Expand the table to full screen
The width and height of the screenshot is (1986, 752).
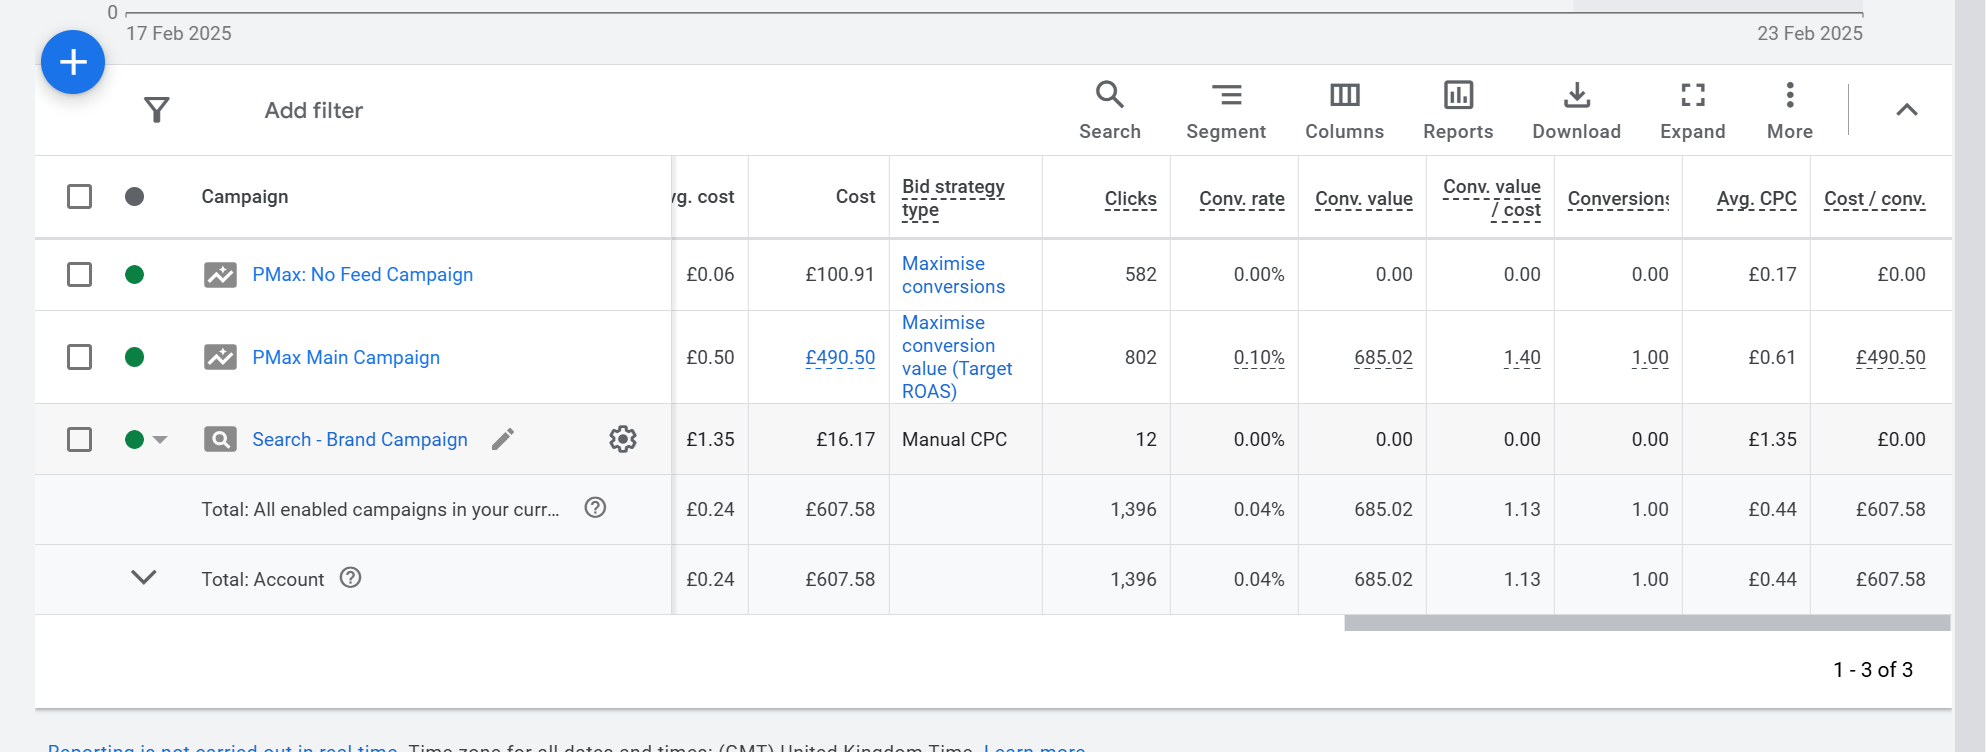(x=1692, y=109)
